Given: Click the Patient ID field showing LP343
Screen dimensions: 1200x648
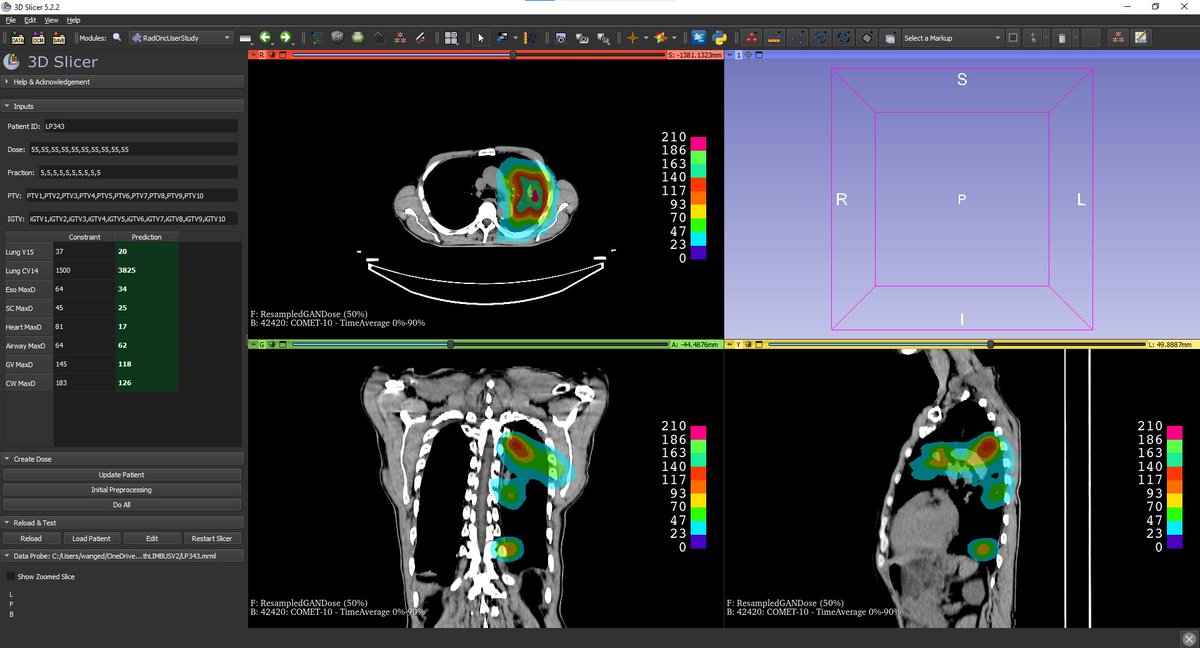Looking at the screenshot, I should 140,126.
